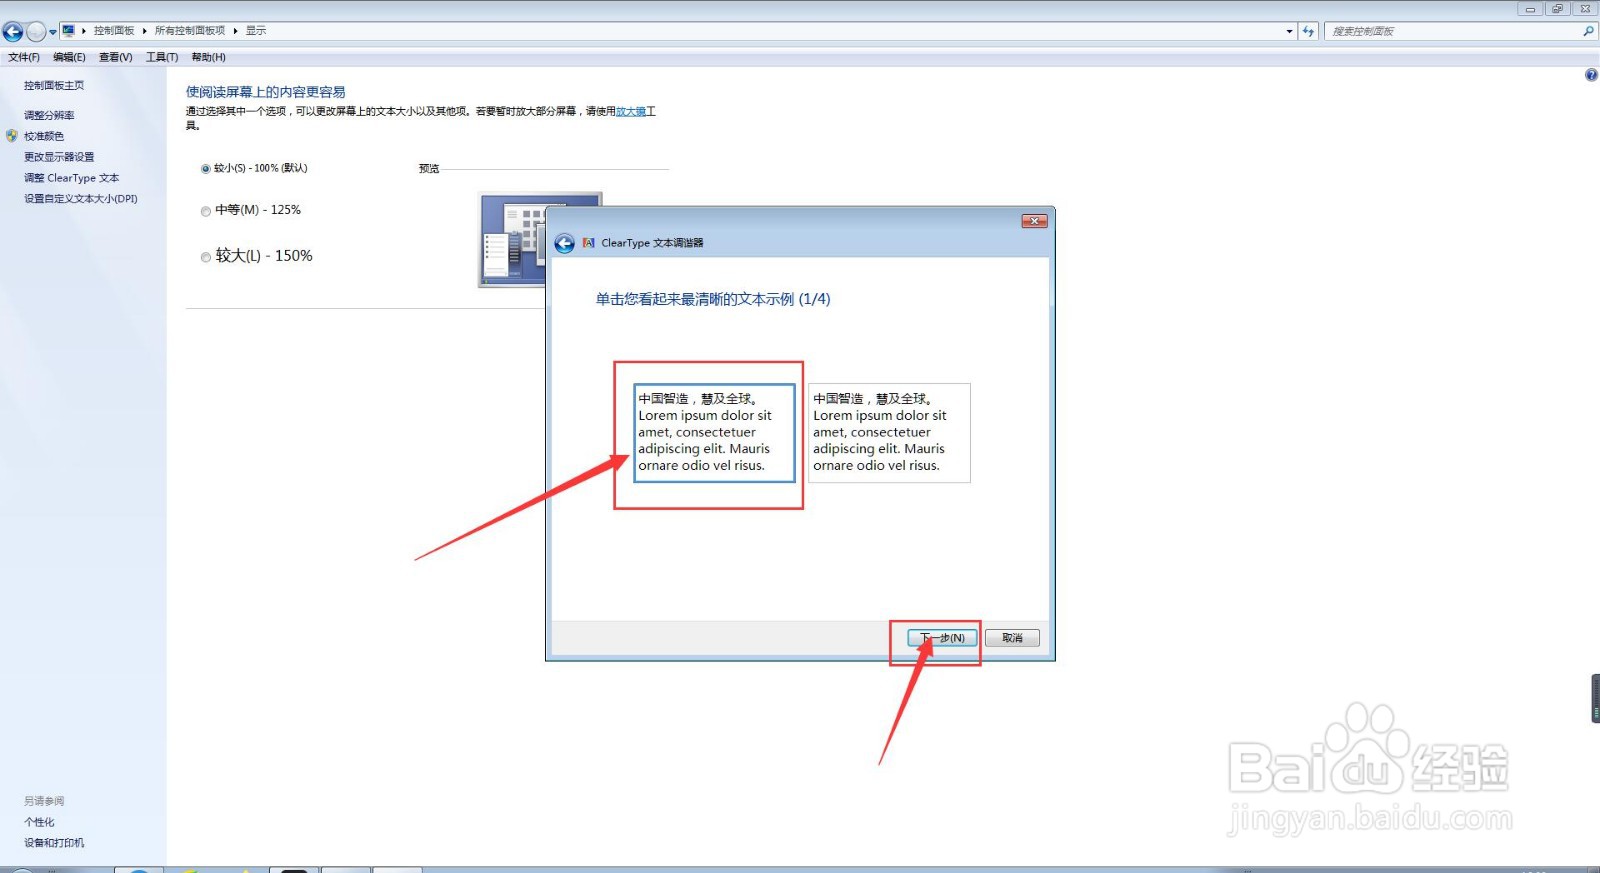Viewport: 1600px width, 873px height.
Task: Open 校准颜色 sidebar link
Action: click(x=44, y=136)
